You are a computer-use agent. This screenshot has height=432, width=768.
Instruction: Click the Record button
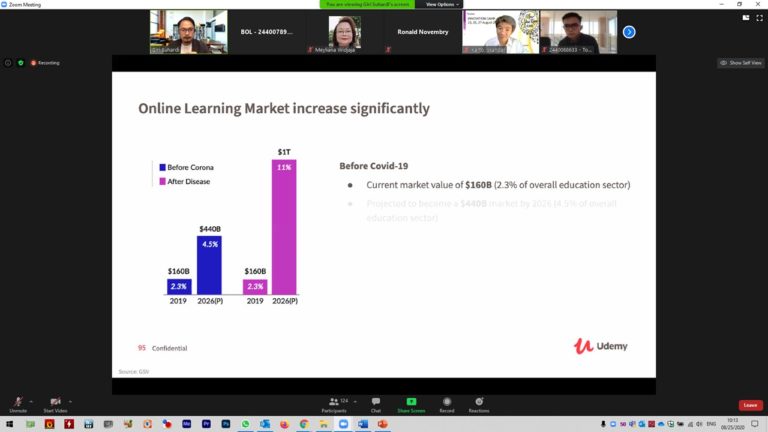click(447, 405)
